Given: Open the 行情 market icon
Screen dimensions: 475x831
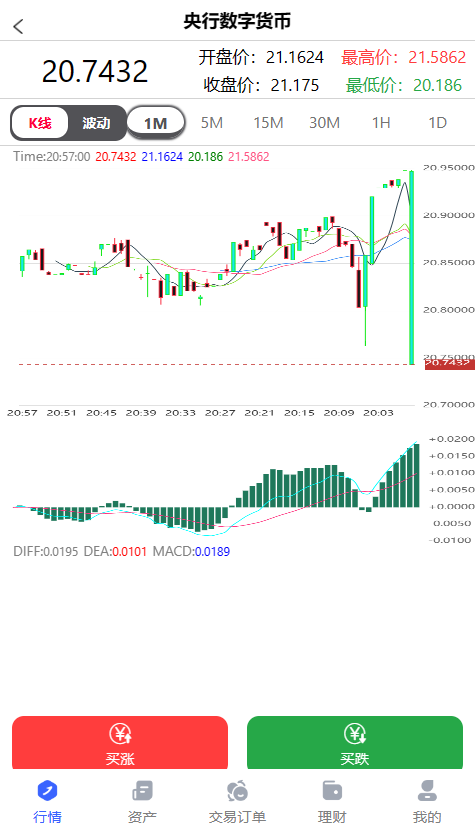Looking at the screenshot, I should click(48, 791).
